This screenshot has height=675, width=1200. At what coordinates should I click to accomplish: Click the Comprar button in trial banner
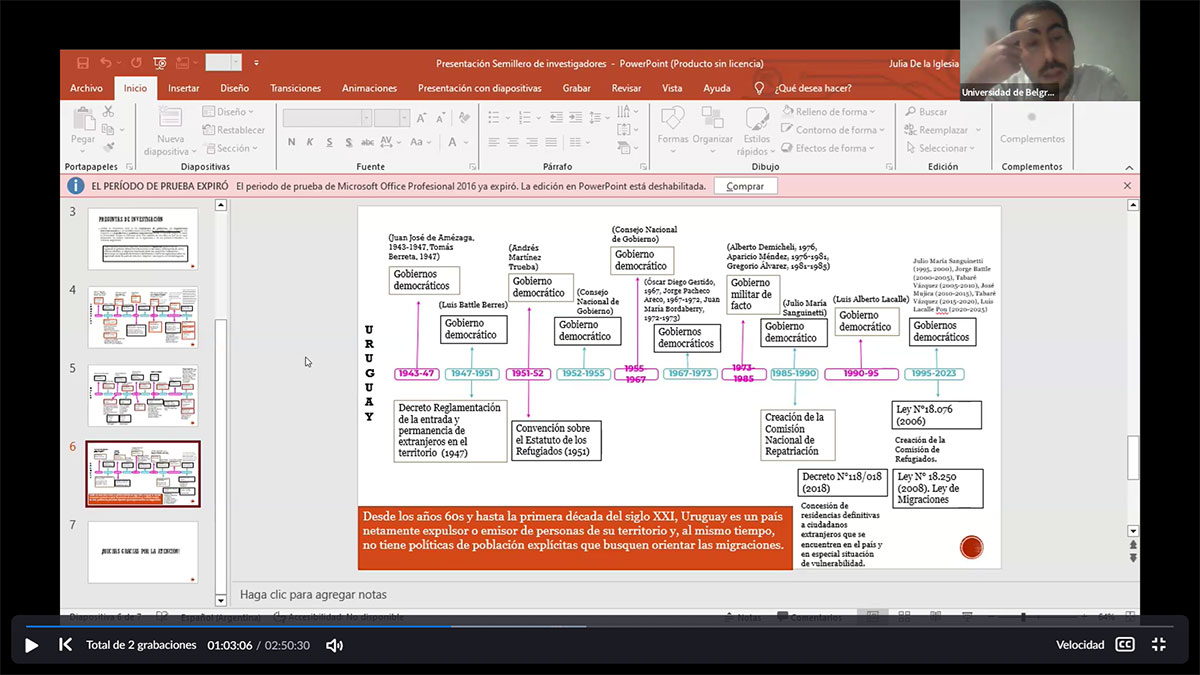point(745,186)
